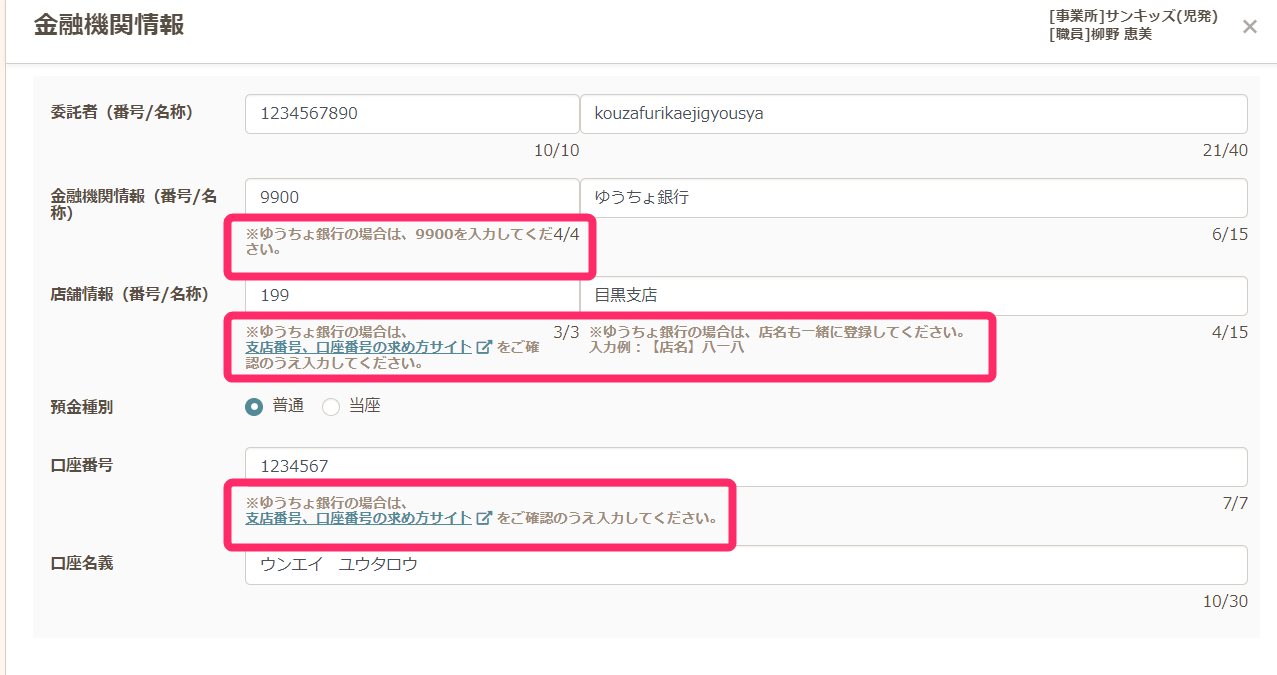Screen dimensions: 1277x675
Task: Click external link icon below 口座番号 field
Action: [x=484, y=518]
